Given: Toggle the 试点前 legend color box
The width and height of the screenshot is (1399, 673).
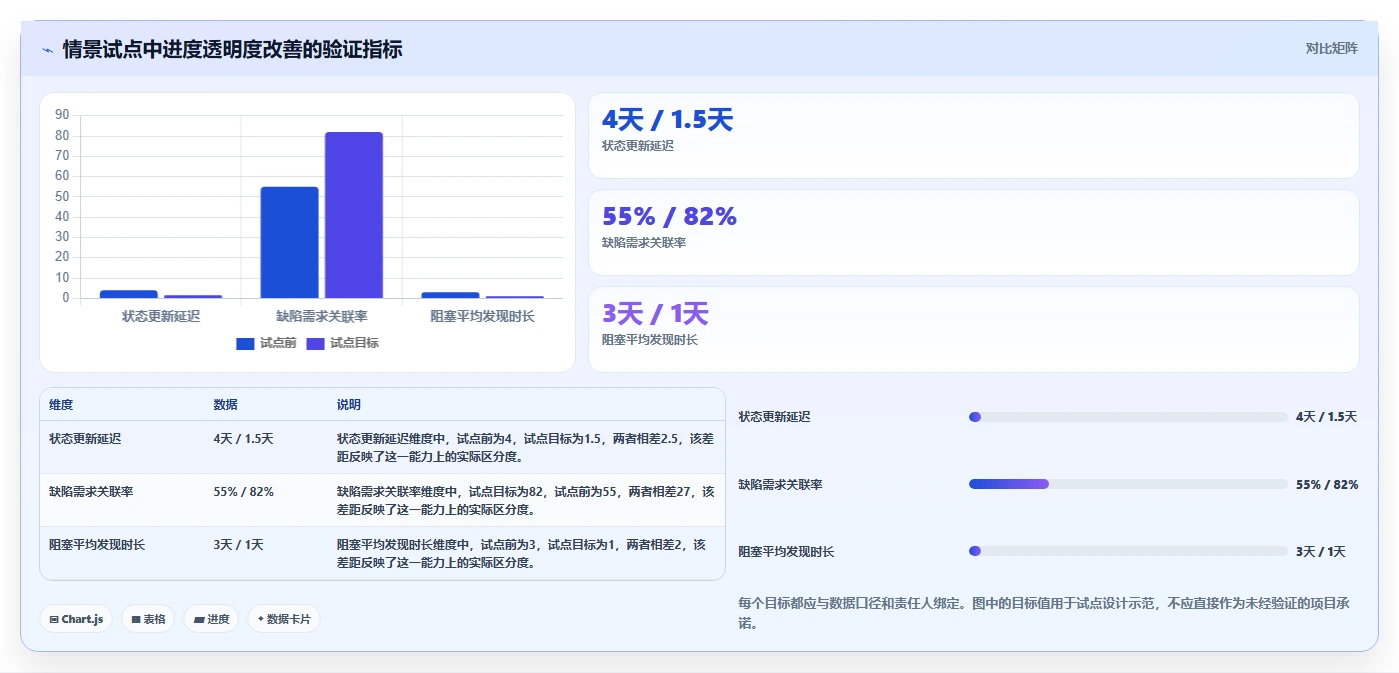Looking at the screenshot, I should (245, 343).
